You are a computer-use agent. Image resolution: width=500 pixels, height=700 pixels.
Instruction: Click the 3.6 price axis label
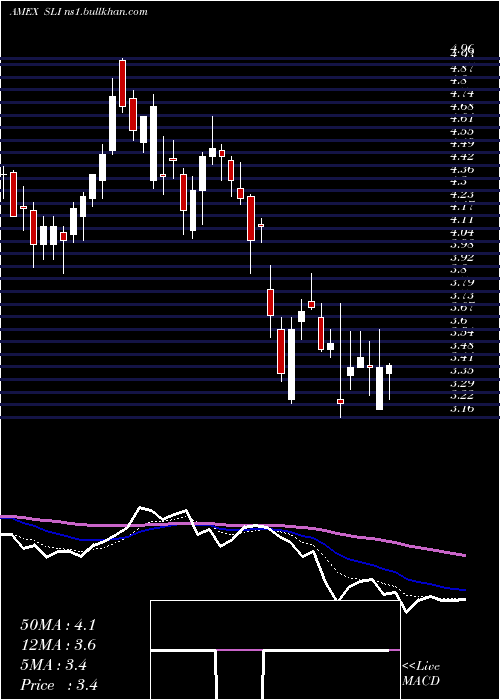click(458, 321)
